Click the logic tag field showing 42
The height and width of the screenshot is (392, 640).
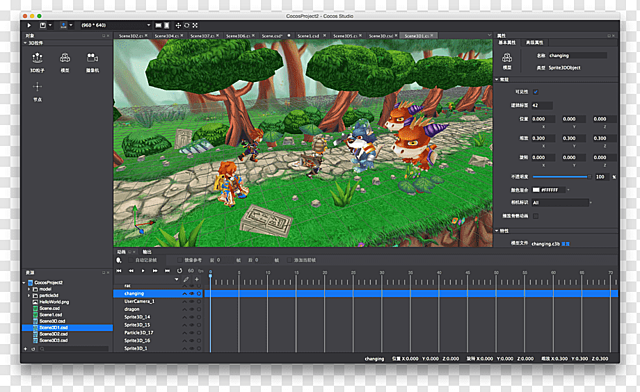point(542,105)
